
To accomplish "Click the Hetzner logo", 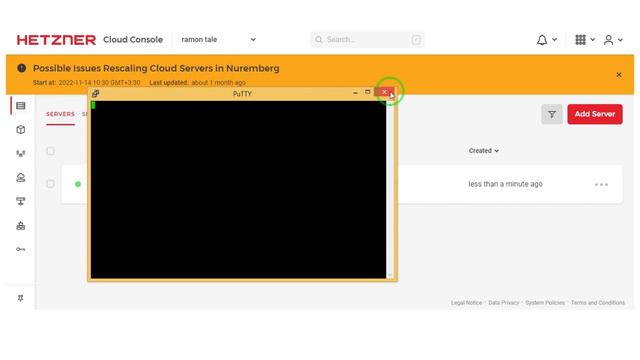I will (x=56, y=40).
